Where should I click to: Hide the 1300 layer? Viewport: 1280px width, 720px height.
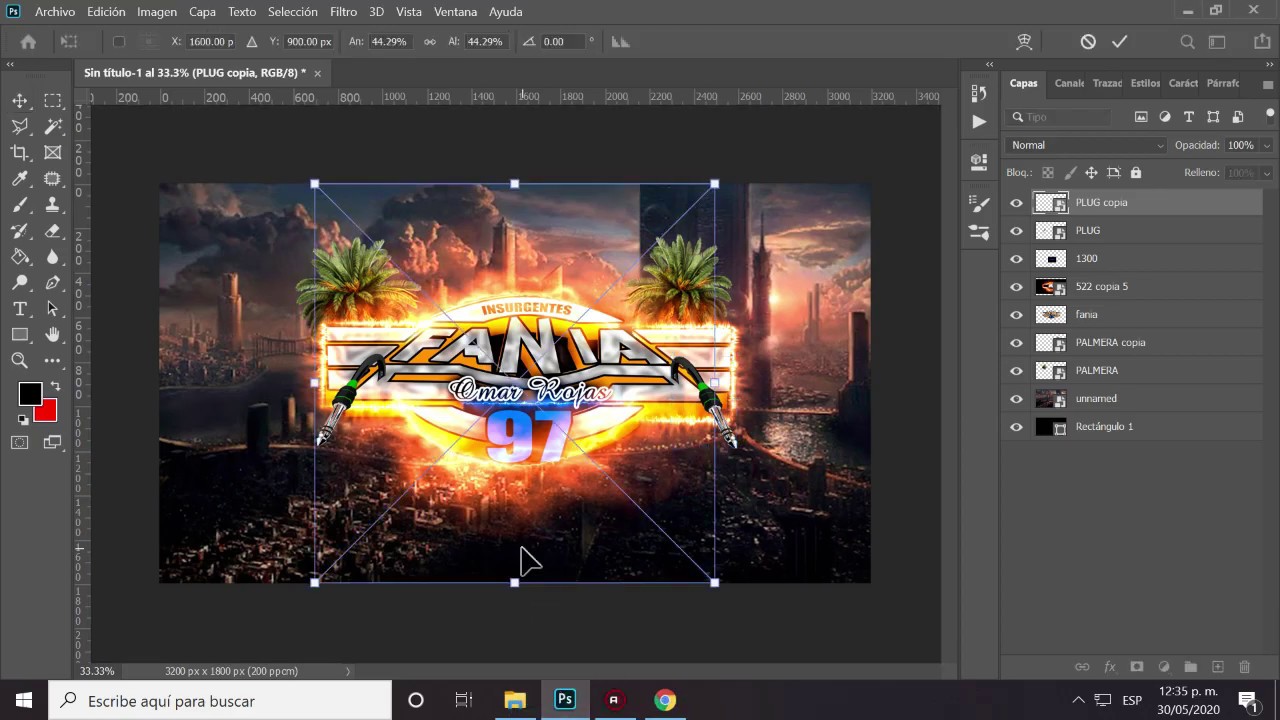1017,259
